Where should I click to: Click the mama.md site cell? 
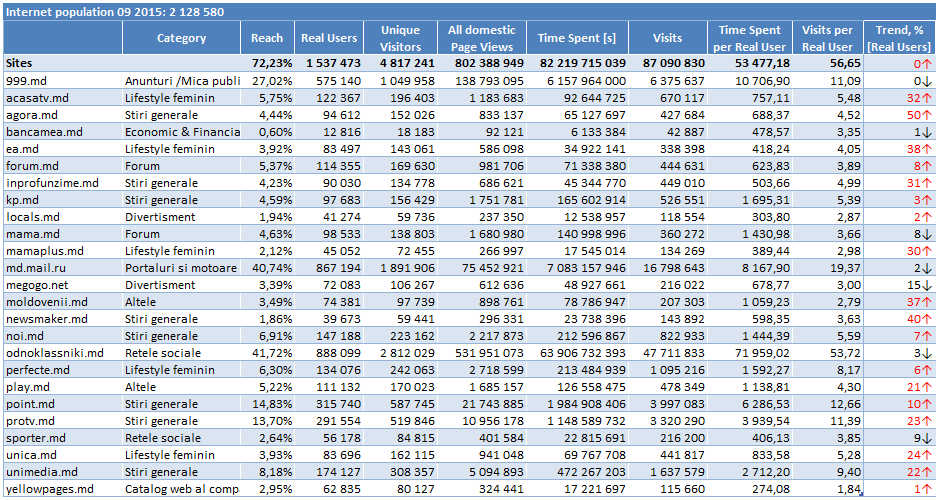click(x=62, y=234)
